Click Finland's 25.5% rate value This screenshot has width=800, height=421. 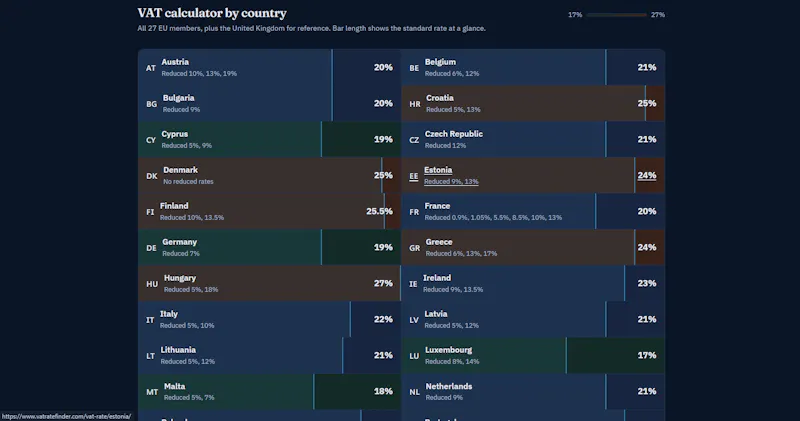[x=380, y=211]
